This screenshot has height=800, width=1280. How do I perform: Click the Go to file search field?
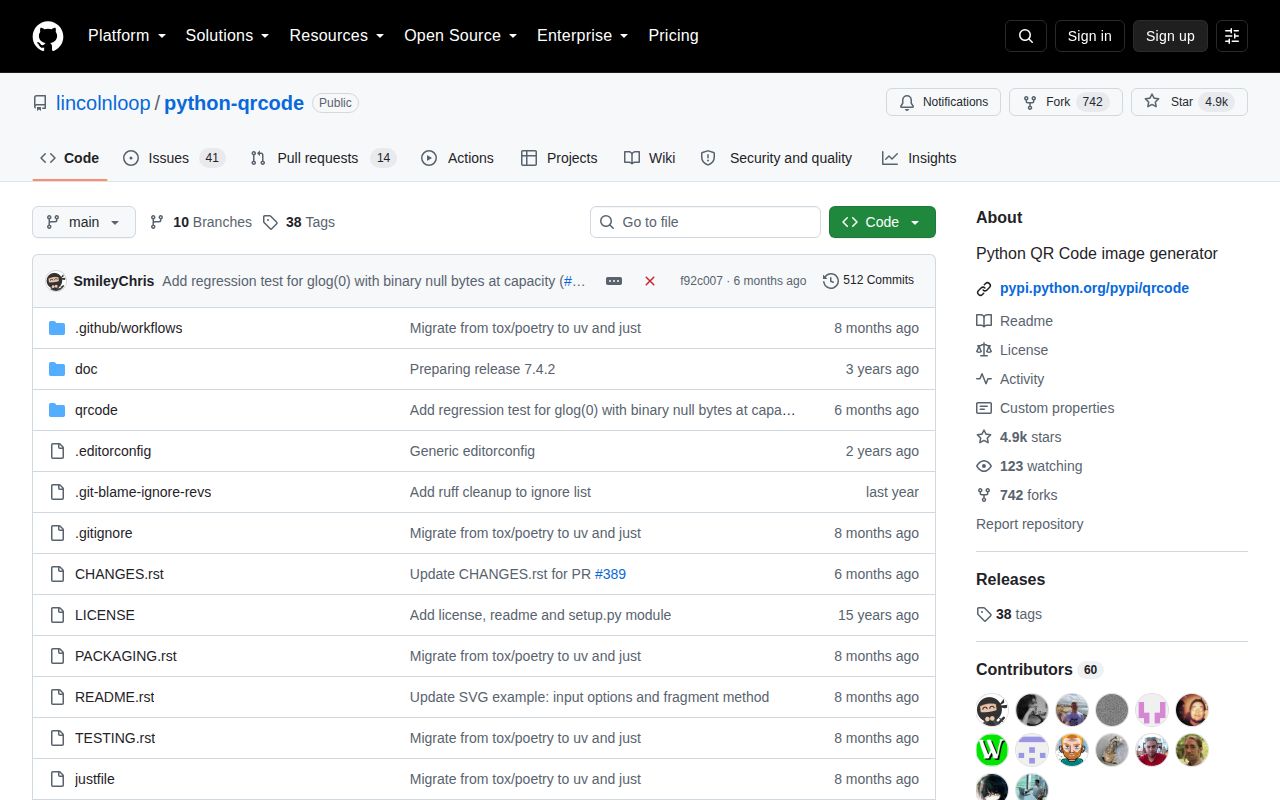click(x=705, y=222)
